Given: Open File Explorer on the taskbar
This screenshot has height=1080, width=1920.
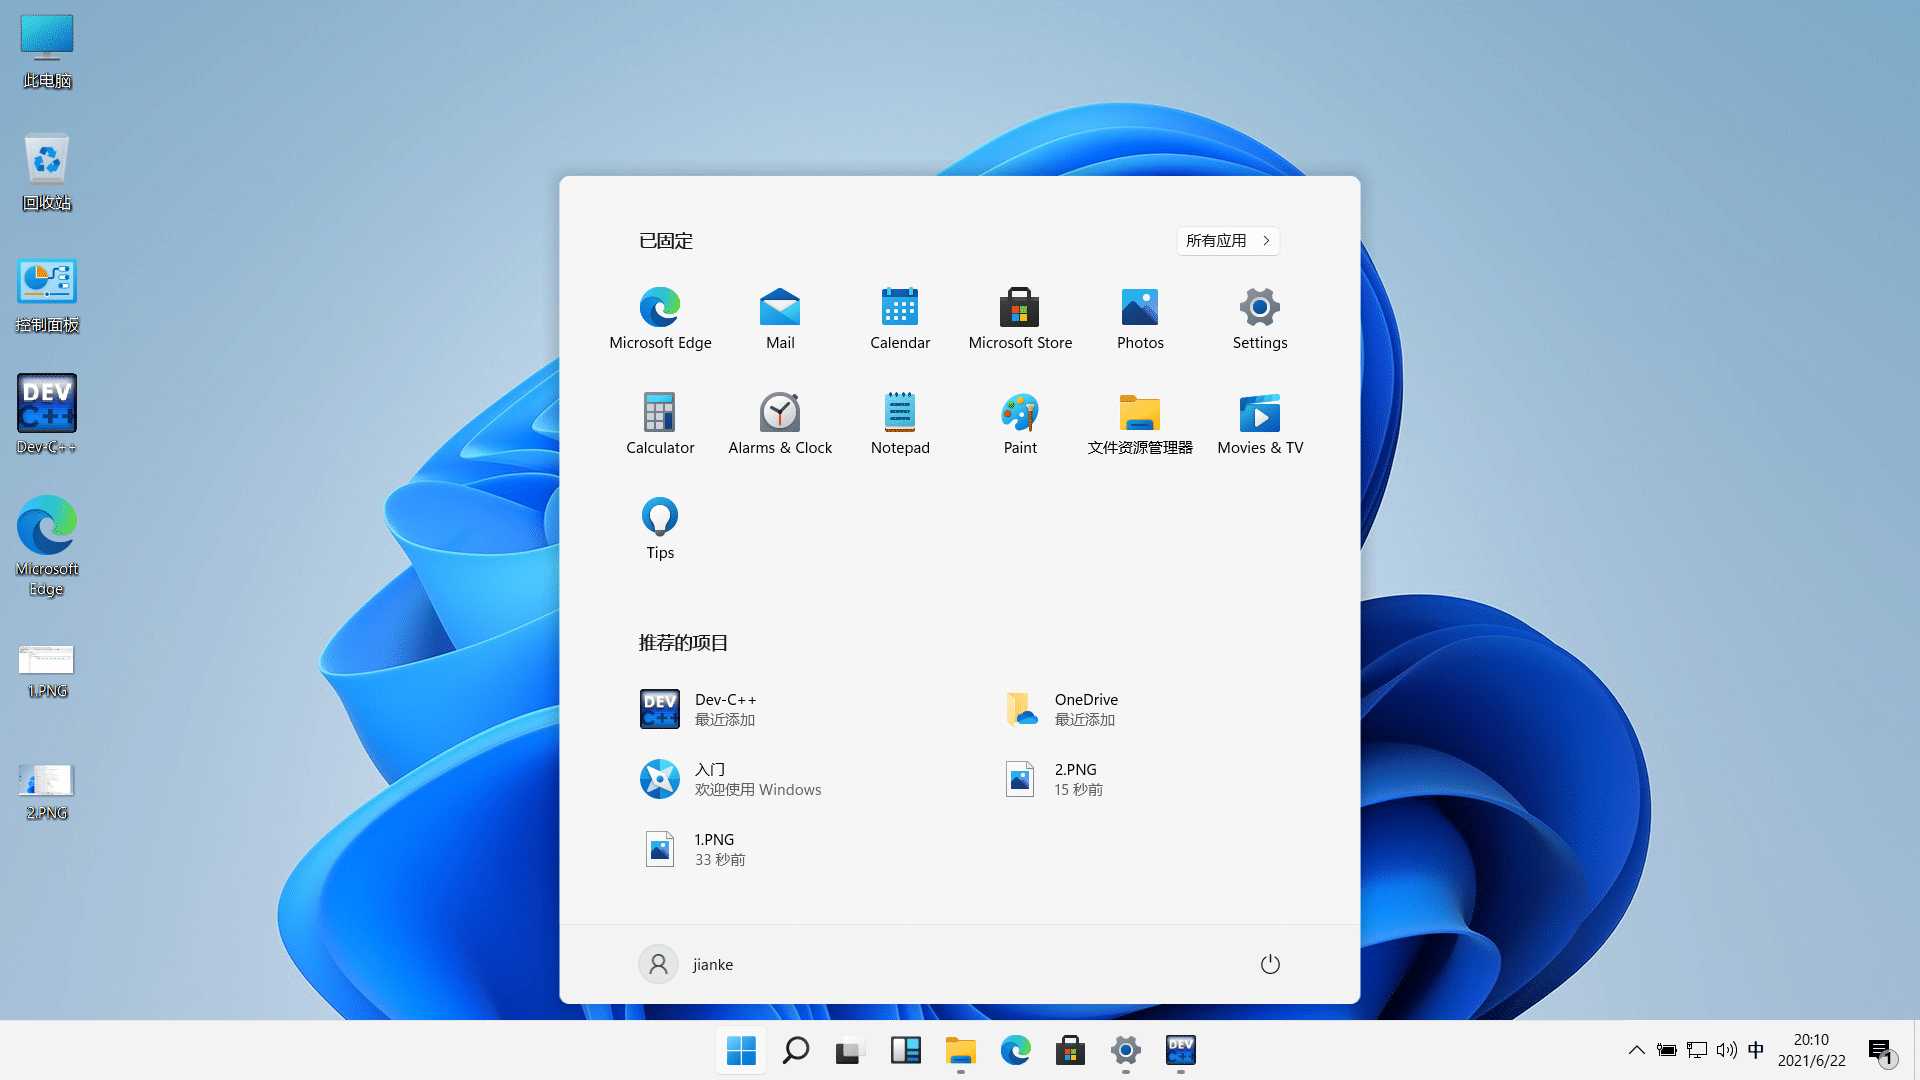Looking at the screenshot, I should (x=960, y=1050).
